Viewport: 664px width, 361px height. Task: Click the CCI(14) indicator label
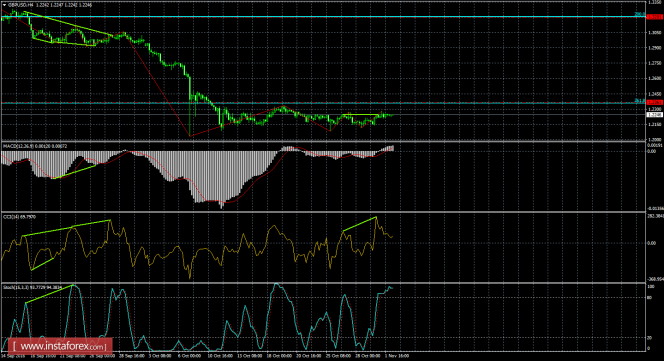[11, 217]
